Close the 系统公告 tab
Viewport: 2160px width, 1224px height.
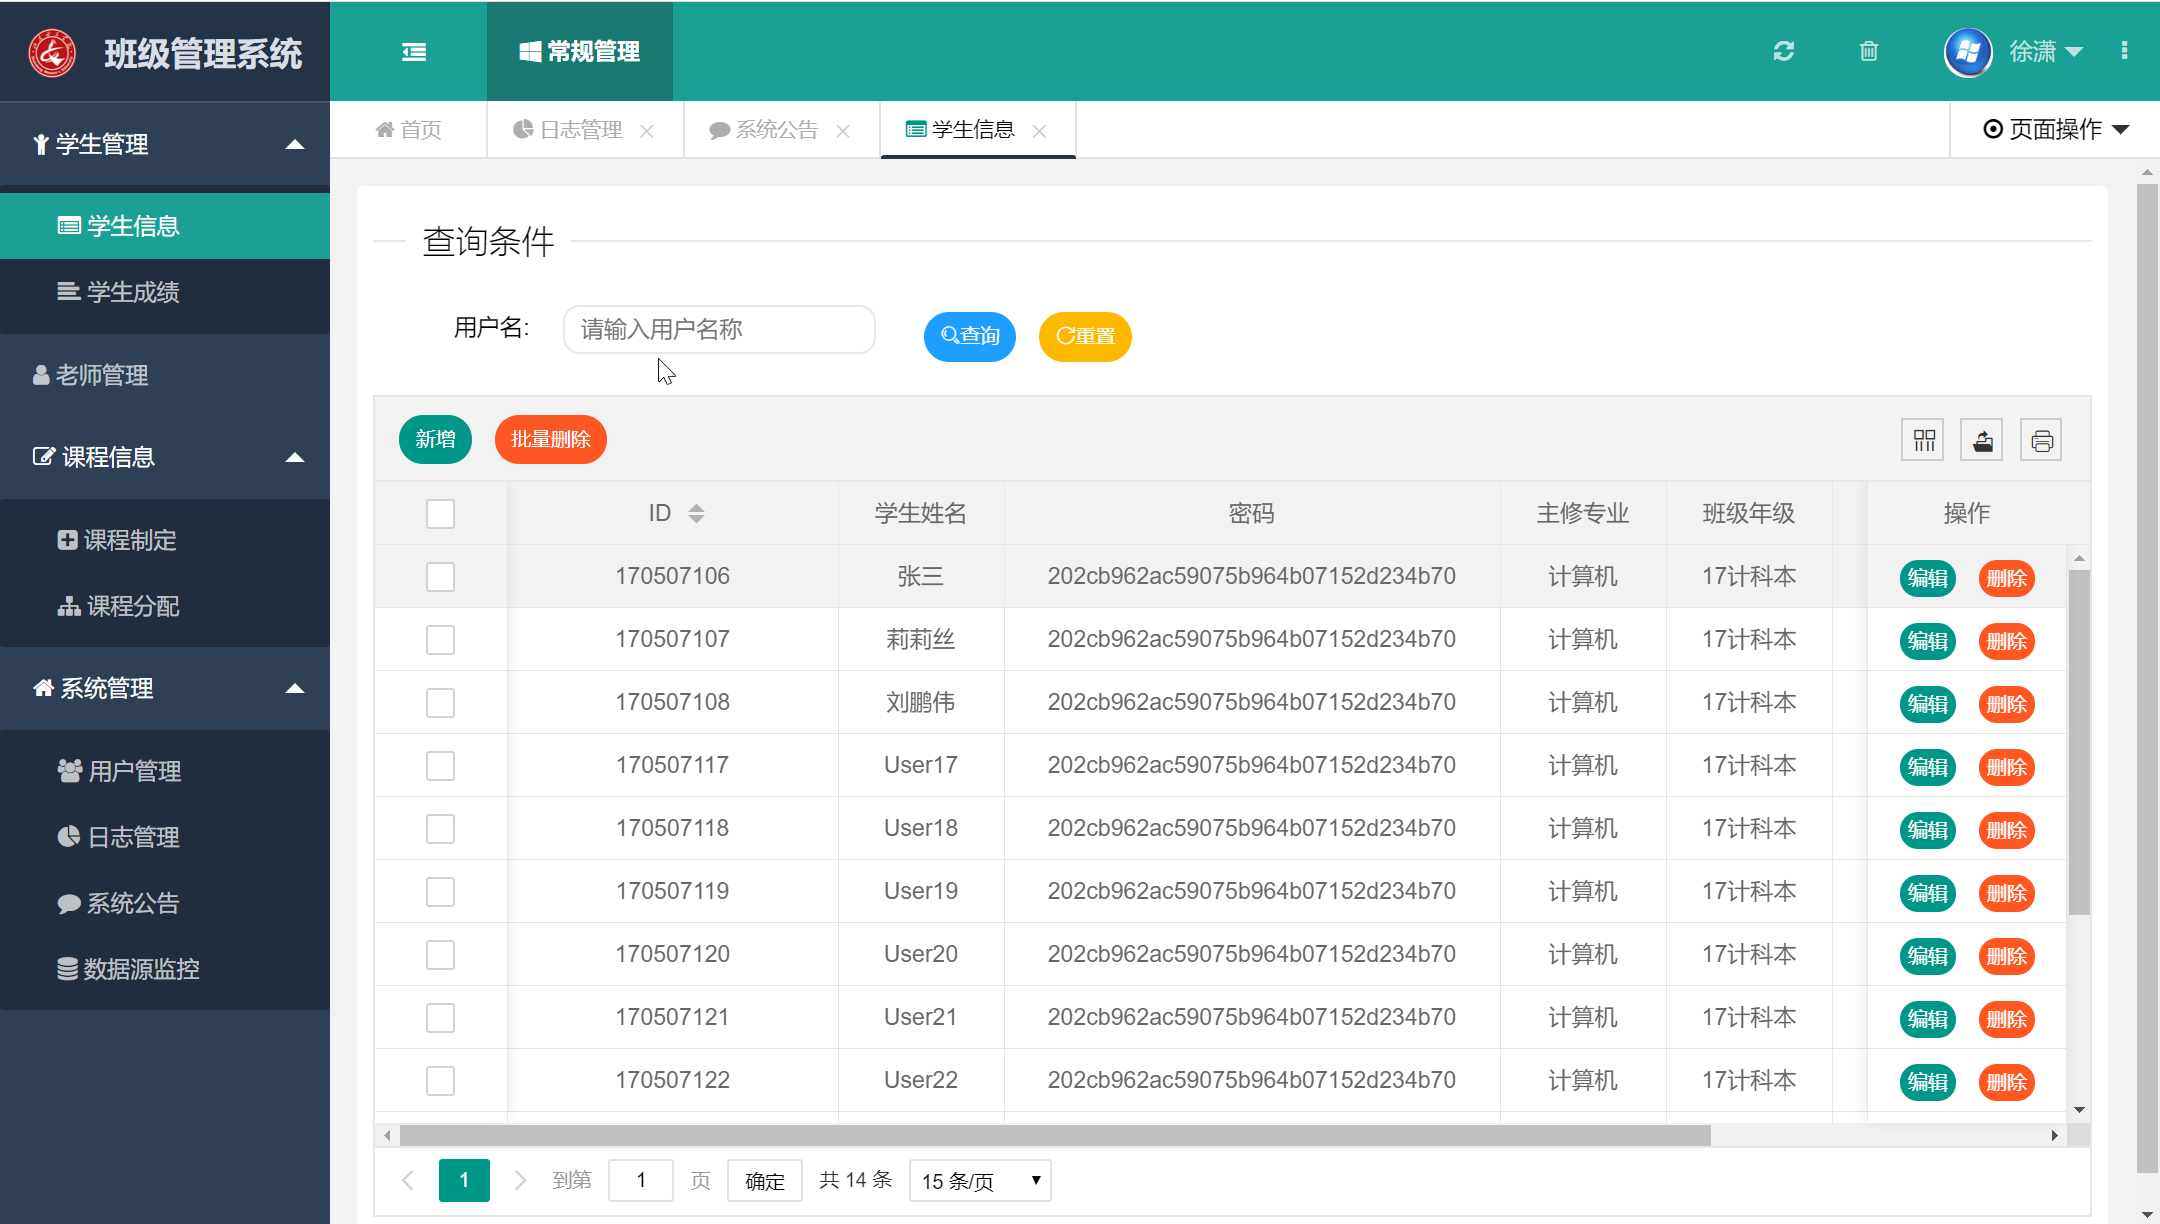[x=843, y=131]
